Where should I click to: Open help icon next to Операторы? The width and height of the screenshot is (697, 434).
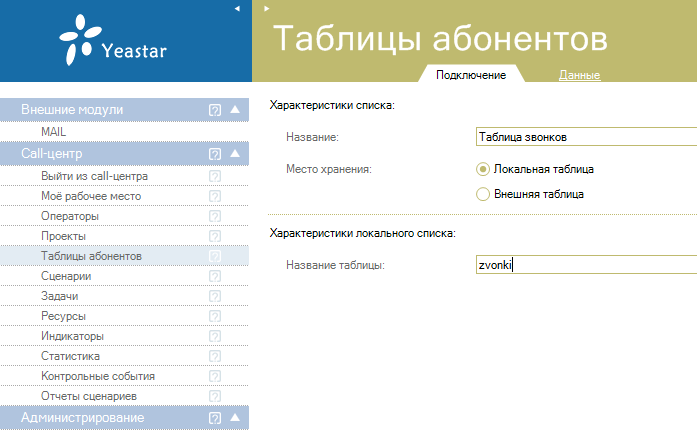pyautogui.click(x=214, y=216)
